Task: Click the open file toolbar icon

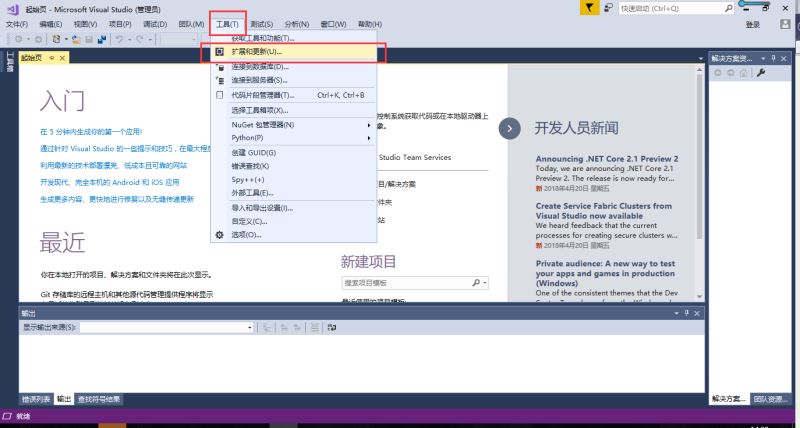Action: (76, 39)
